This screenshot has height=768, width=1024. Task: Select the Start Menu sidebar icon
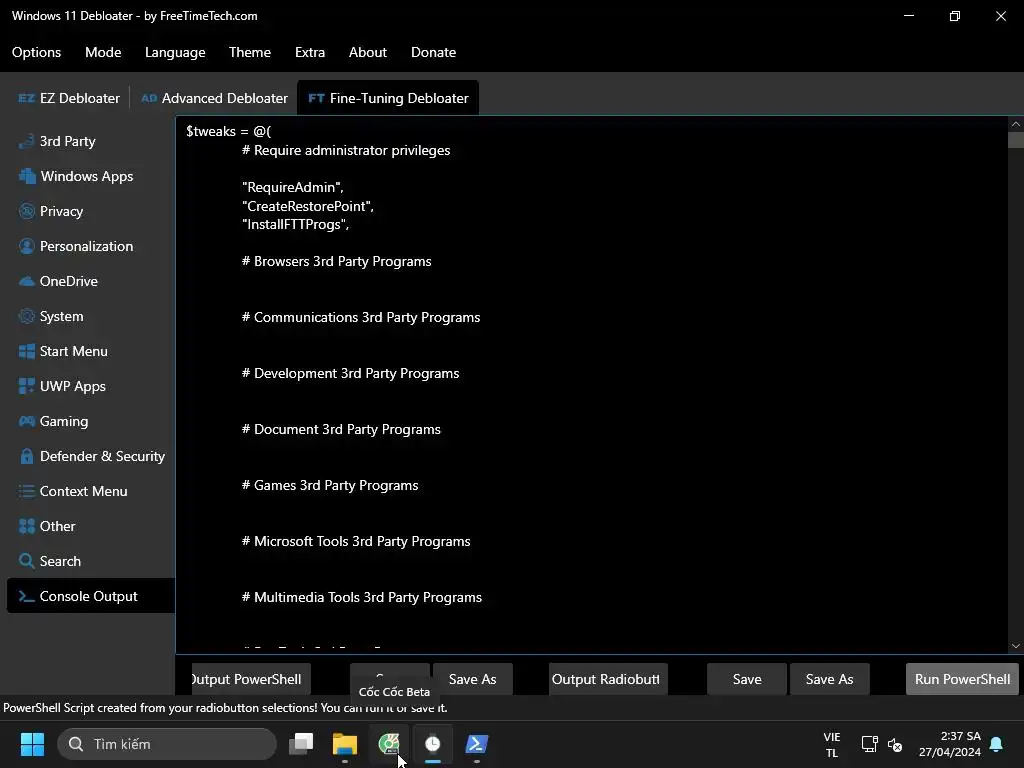tap(27, 351)
